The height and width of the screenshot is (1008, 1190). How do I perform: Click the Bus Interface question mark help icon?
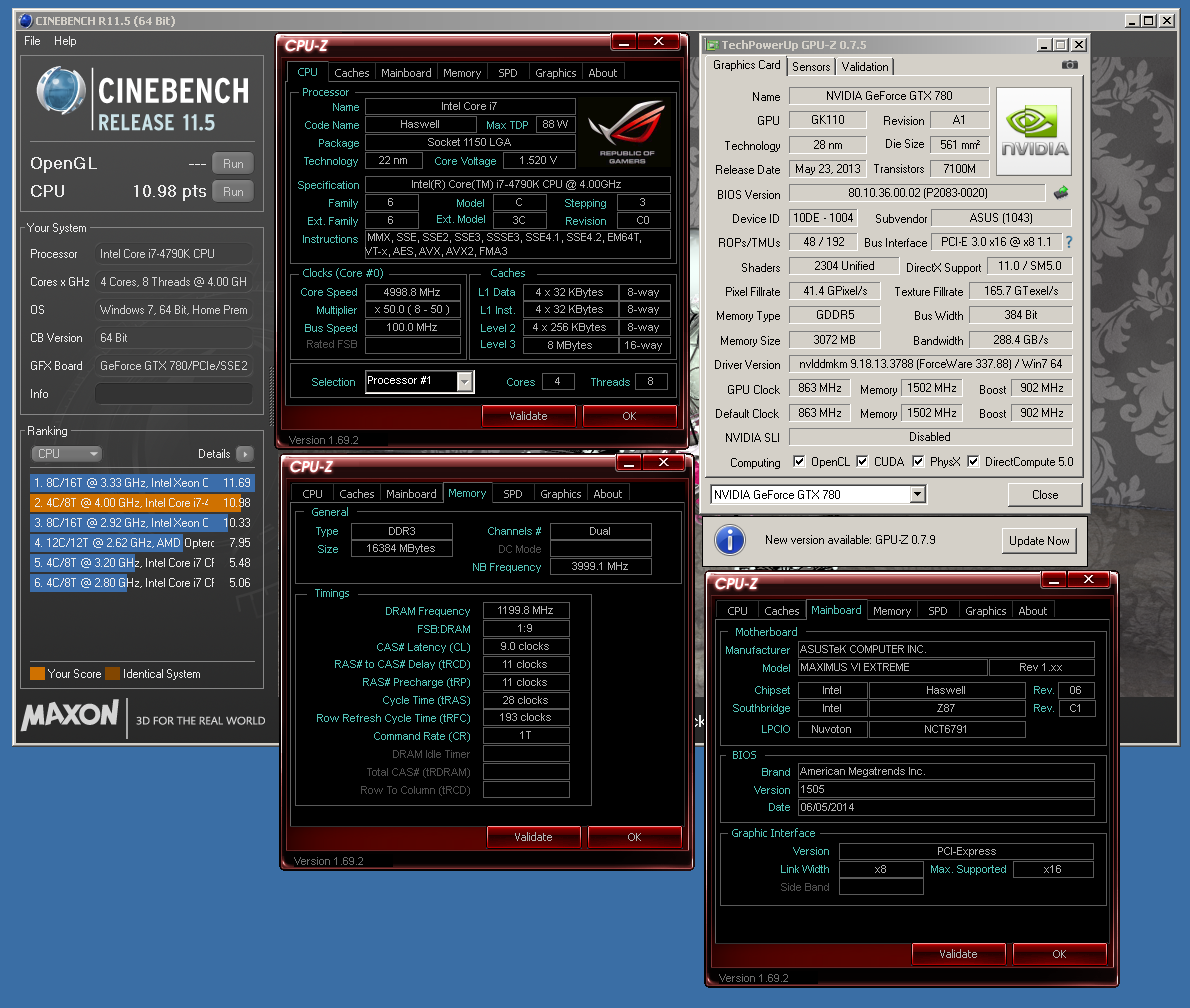(x=1069, y=242)
